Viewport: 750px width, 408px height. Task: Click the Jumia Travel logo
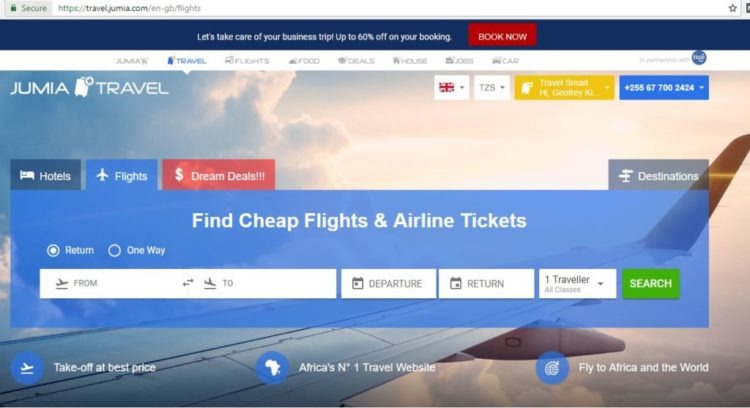pos(89,87)
